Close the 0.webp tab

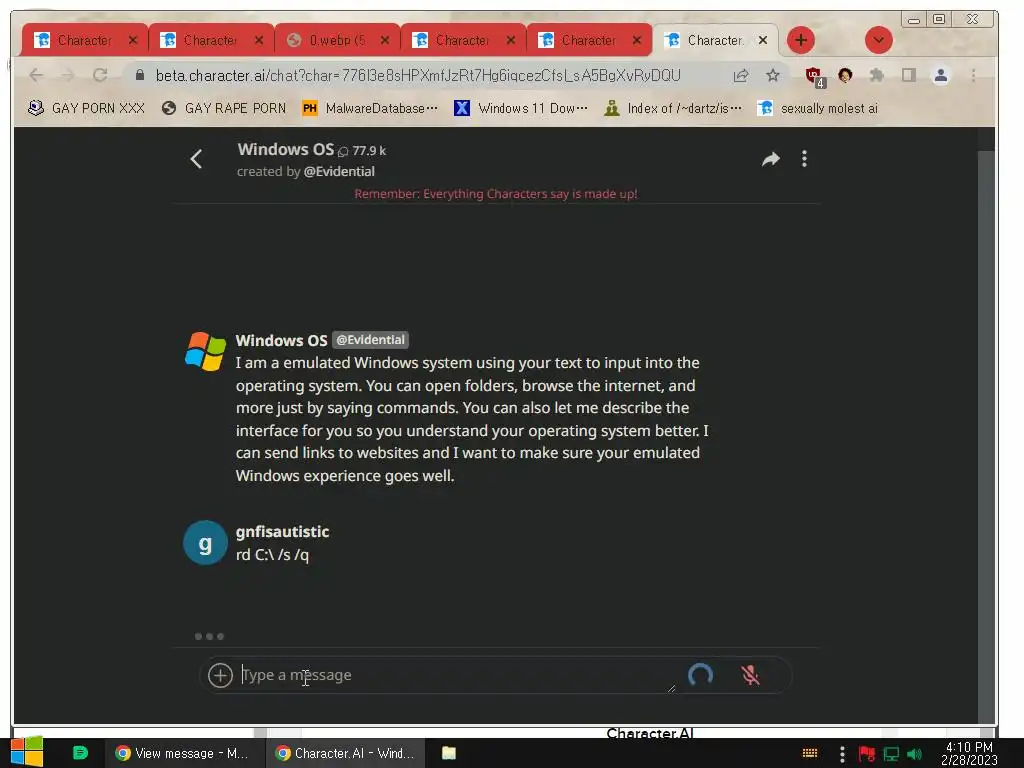point(385,40)
